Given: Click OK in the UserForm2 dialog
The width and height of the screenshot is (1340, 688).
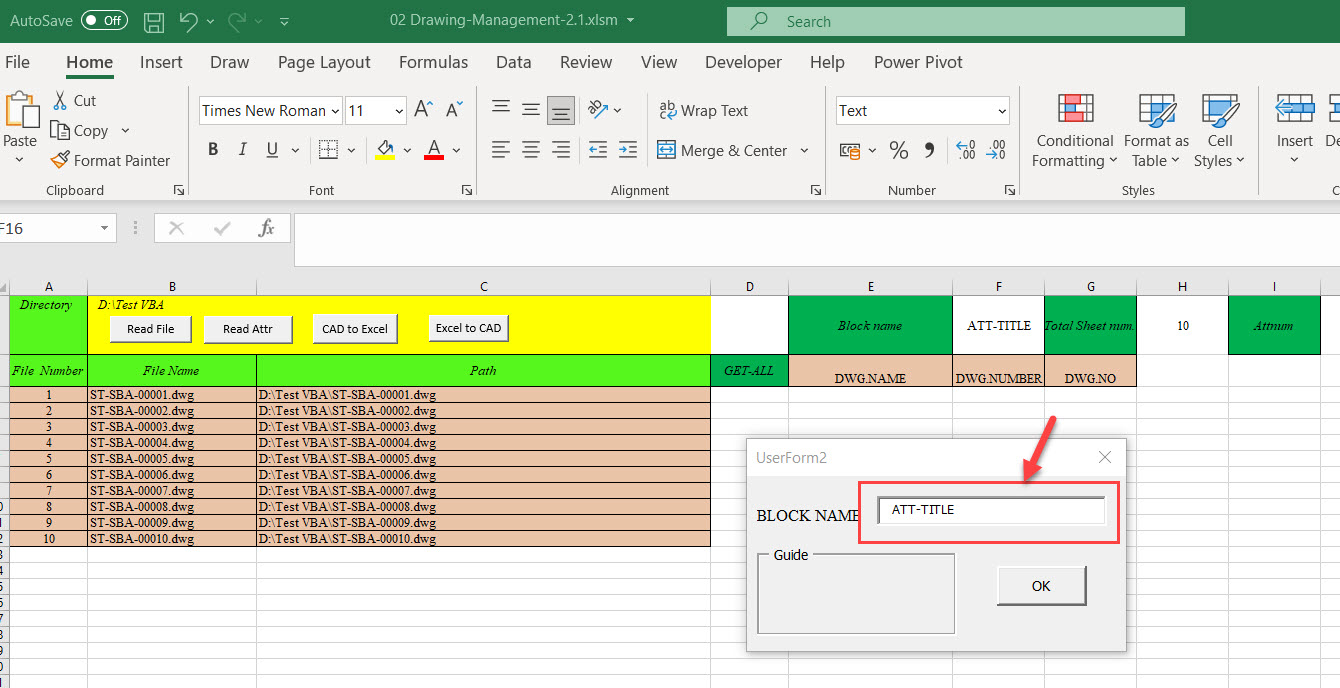Looking at the screenshot, I should coord(1041,586).
